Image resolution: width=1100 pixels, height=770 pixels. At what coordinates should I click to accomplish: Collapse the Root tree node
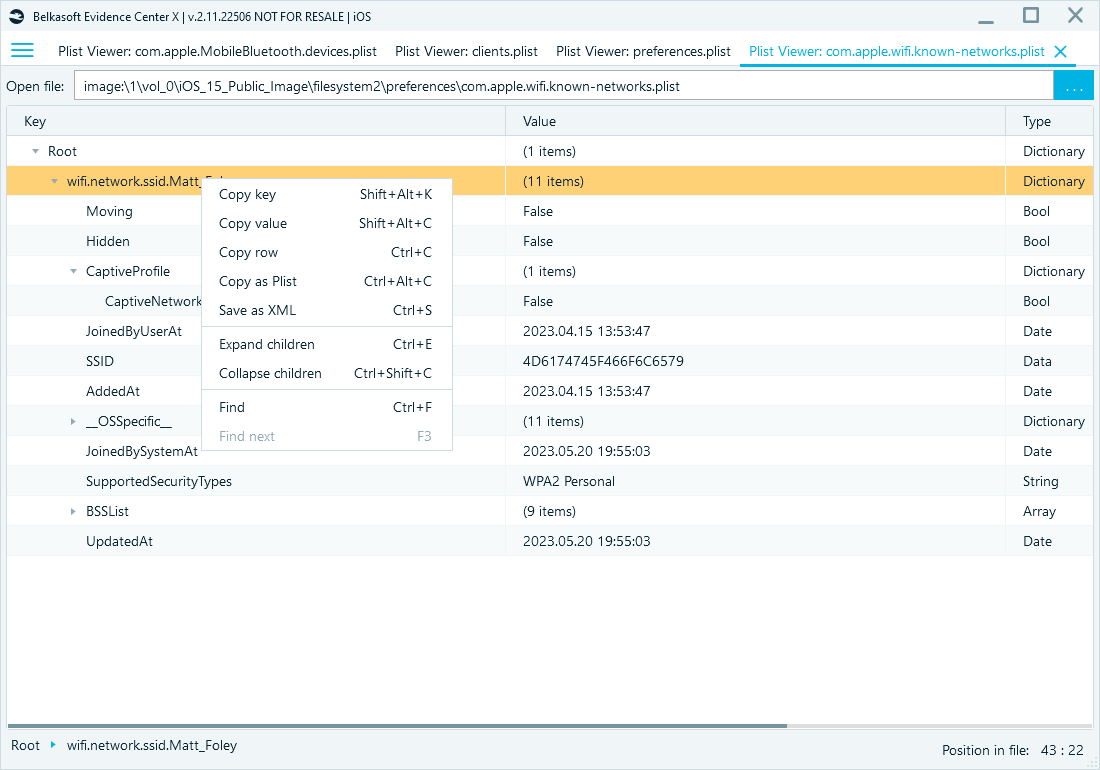pos(35,151)
